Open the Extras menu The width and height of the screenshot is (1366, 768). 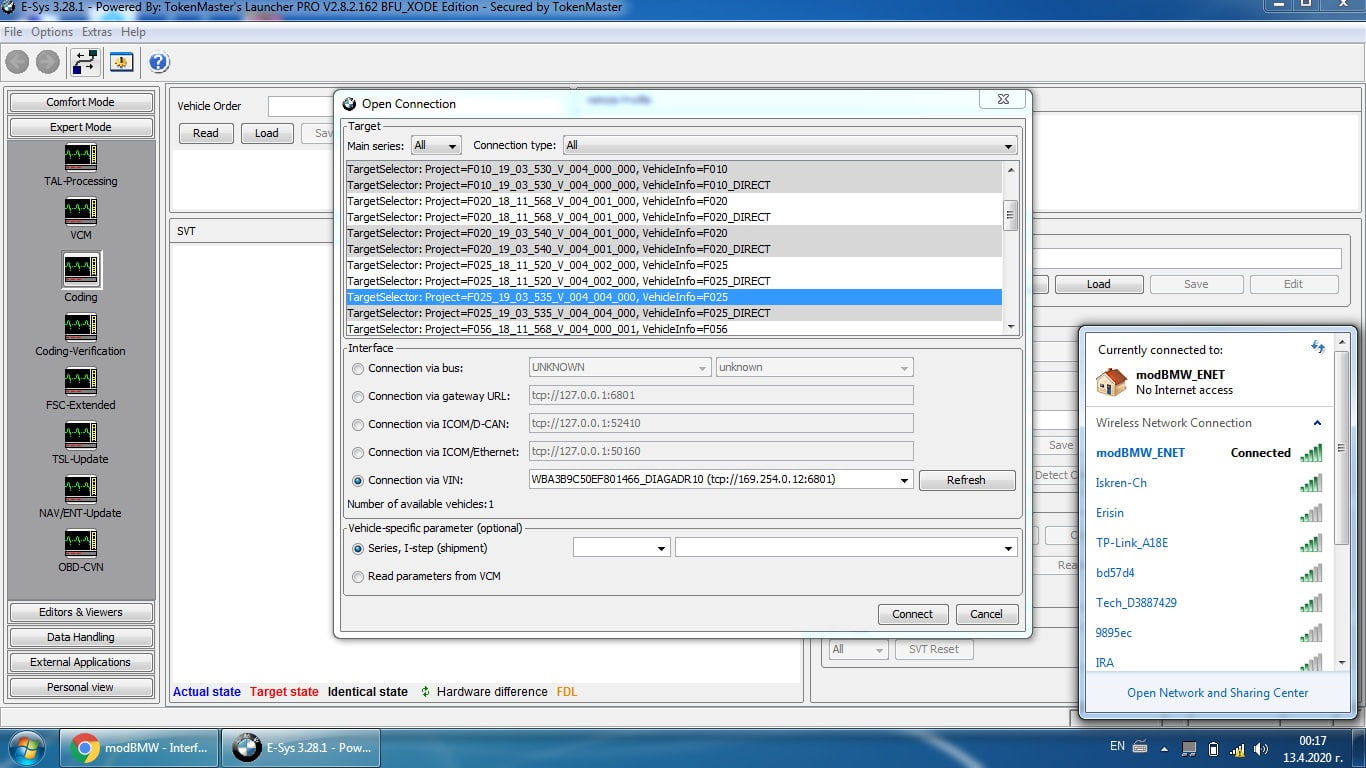coord(96,31)
